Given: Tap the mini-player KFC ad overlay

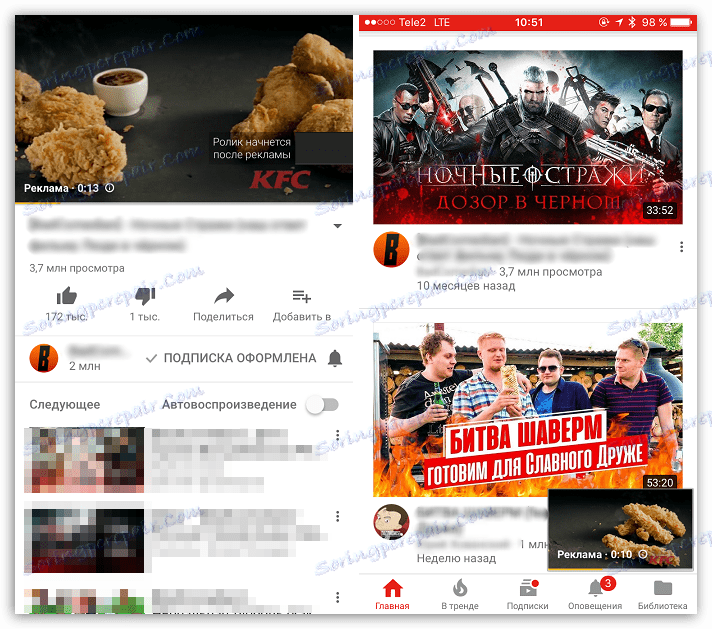Looking at the screenshot, I should tap(620, 529).
